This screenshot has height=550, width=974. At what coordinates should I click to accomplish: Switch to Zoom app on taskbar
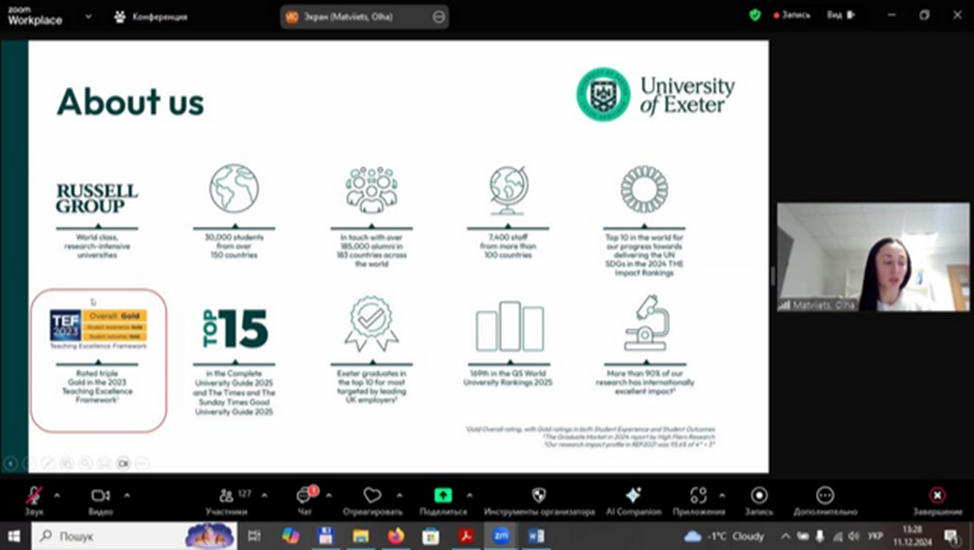(x=501, y=536)
